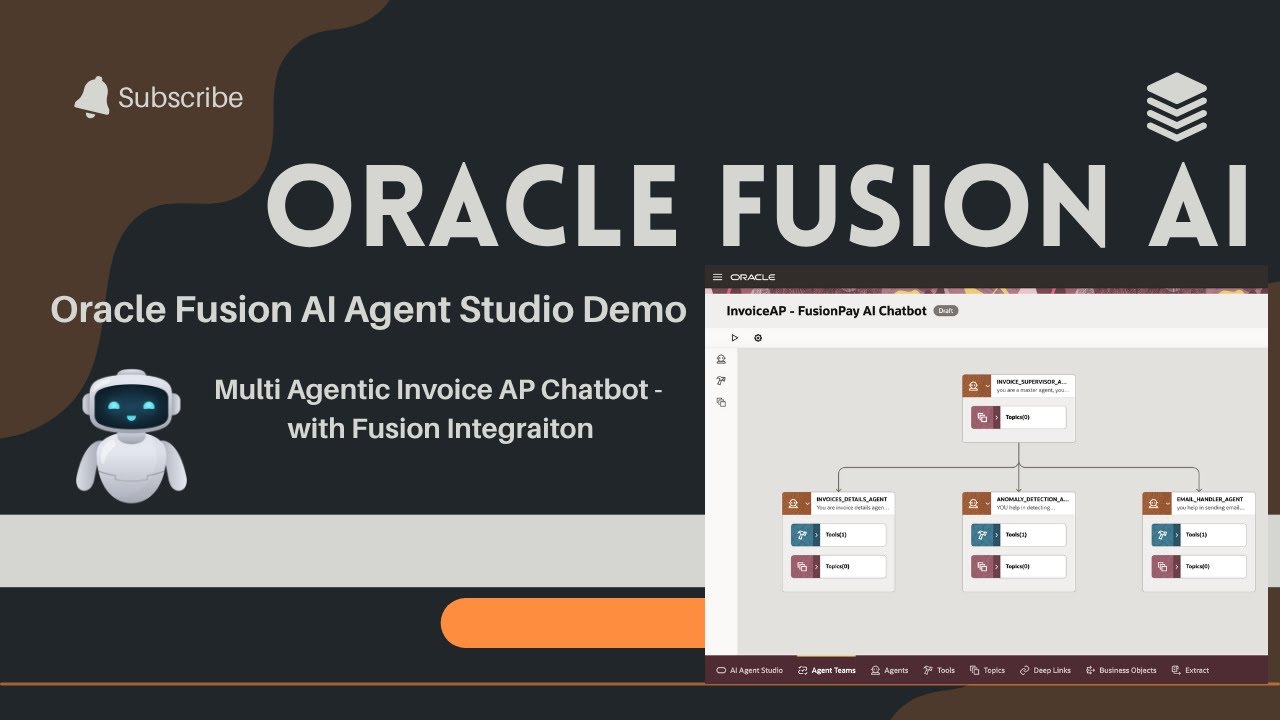1280x720 pixels.
Task: Click the Subscribe bell icon
Action: (92, 97)
